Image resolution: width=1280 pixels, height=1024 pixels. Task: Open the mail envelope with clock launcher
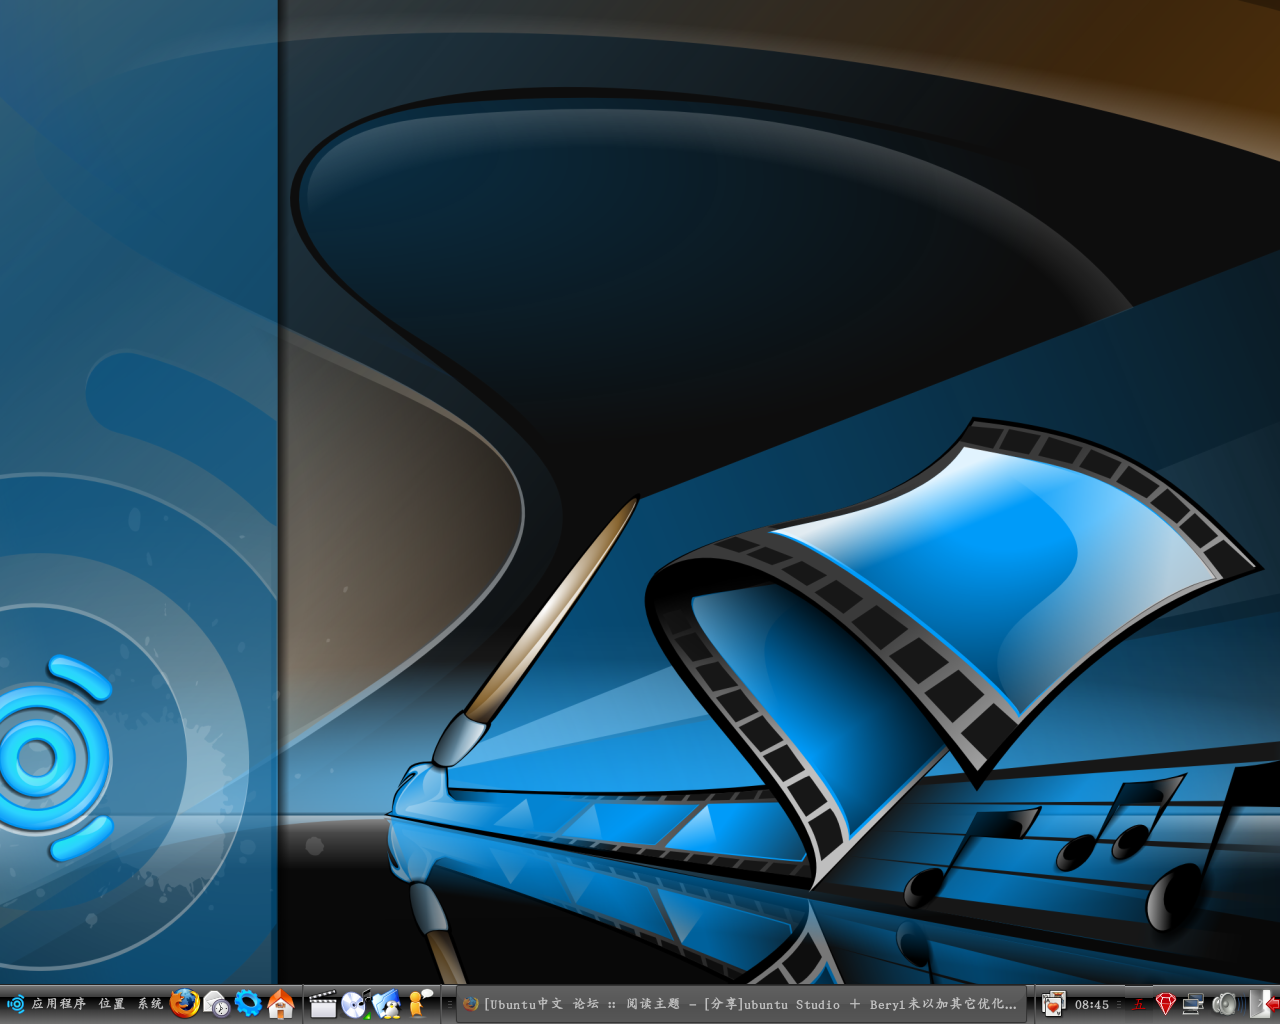(x=216, y=1003)
